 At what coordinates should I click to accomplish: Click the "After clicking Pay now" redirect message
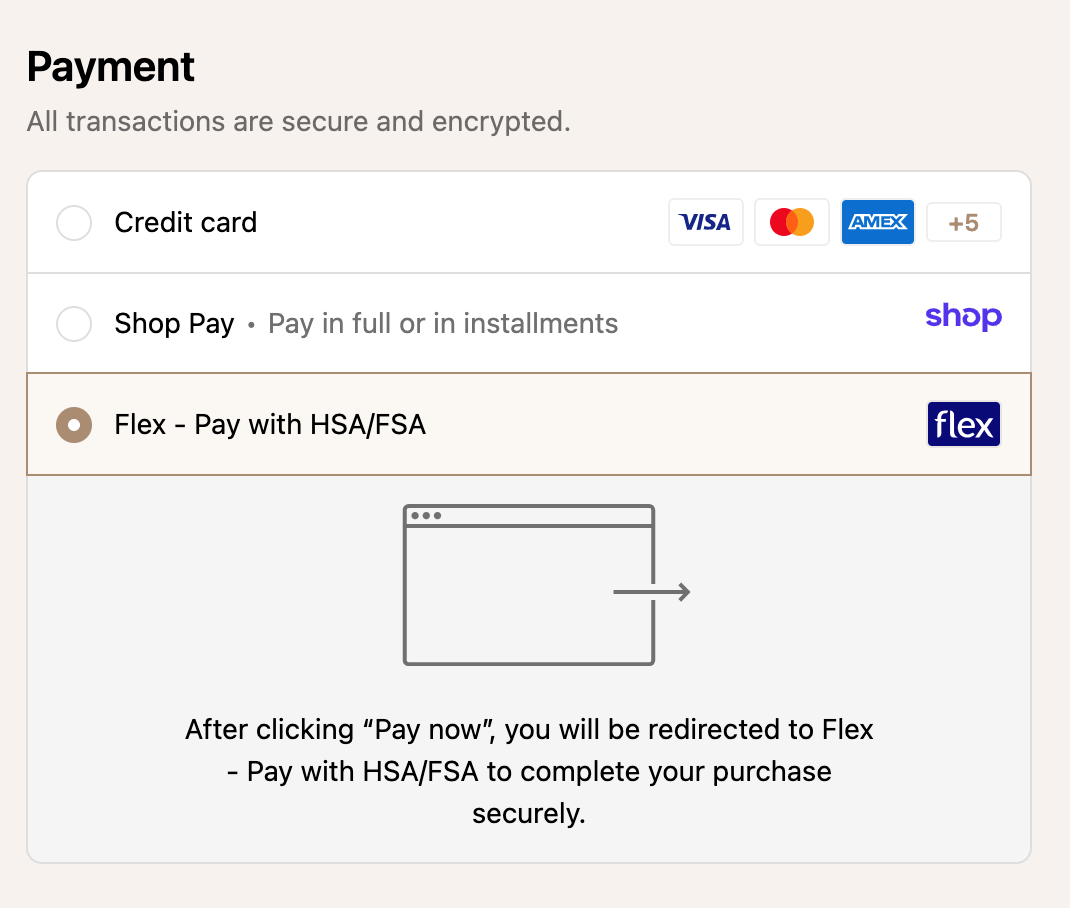[529, 771]
